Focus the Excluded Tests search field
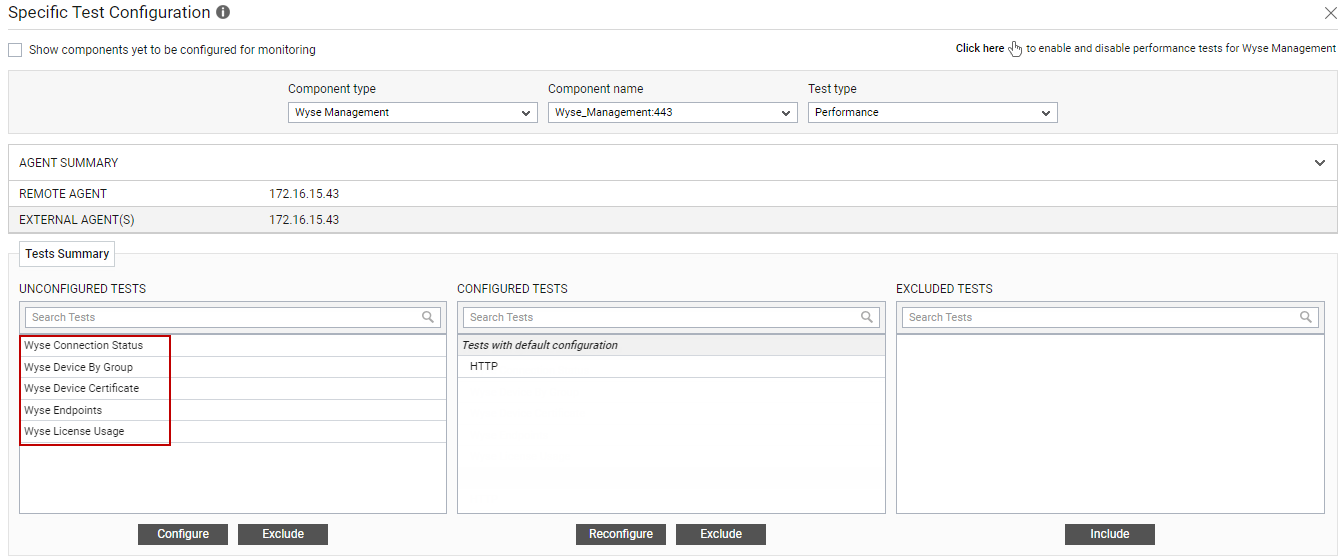This screenshot has height=560, width=1340. (1110, 317)
